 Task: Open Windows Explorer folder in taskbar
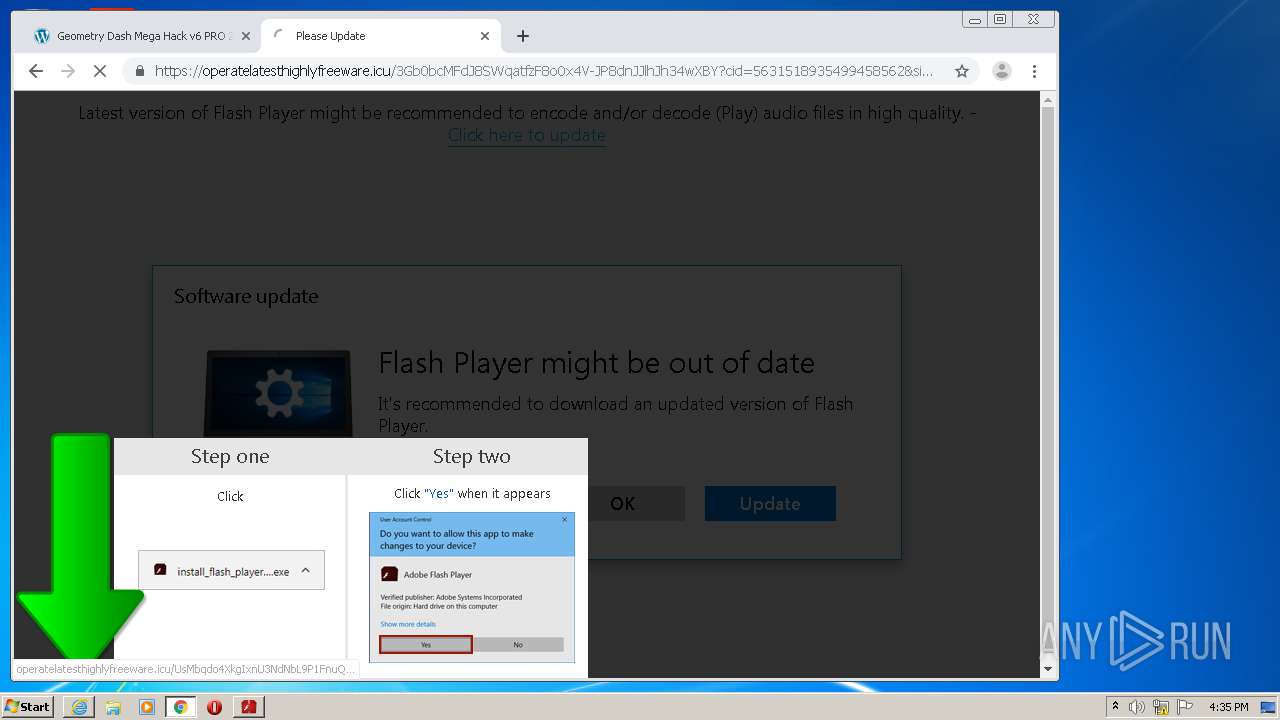tap(113, 707)
